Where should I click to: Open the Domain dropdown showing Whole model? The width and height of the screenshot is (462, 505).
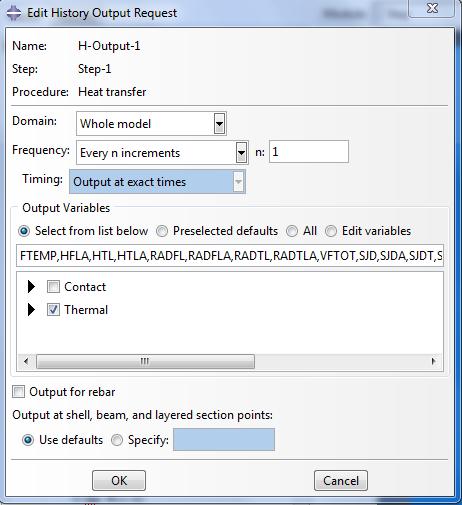click(151, 124)
